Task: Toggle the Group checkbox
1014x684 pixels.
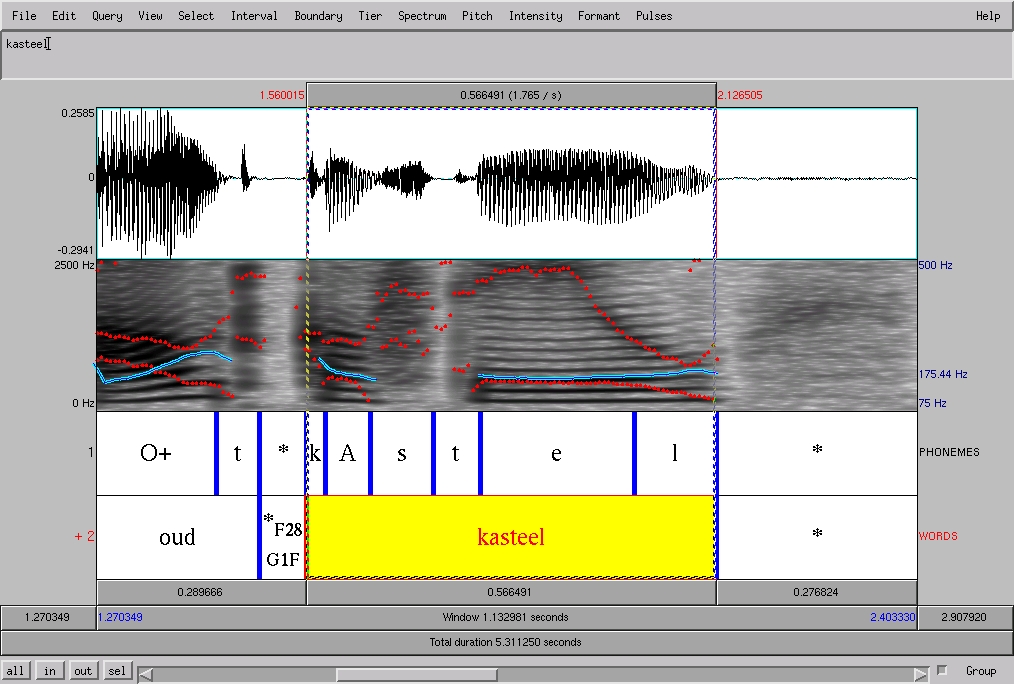Action: [942, 670]
